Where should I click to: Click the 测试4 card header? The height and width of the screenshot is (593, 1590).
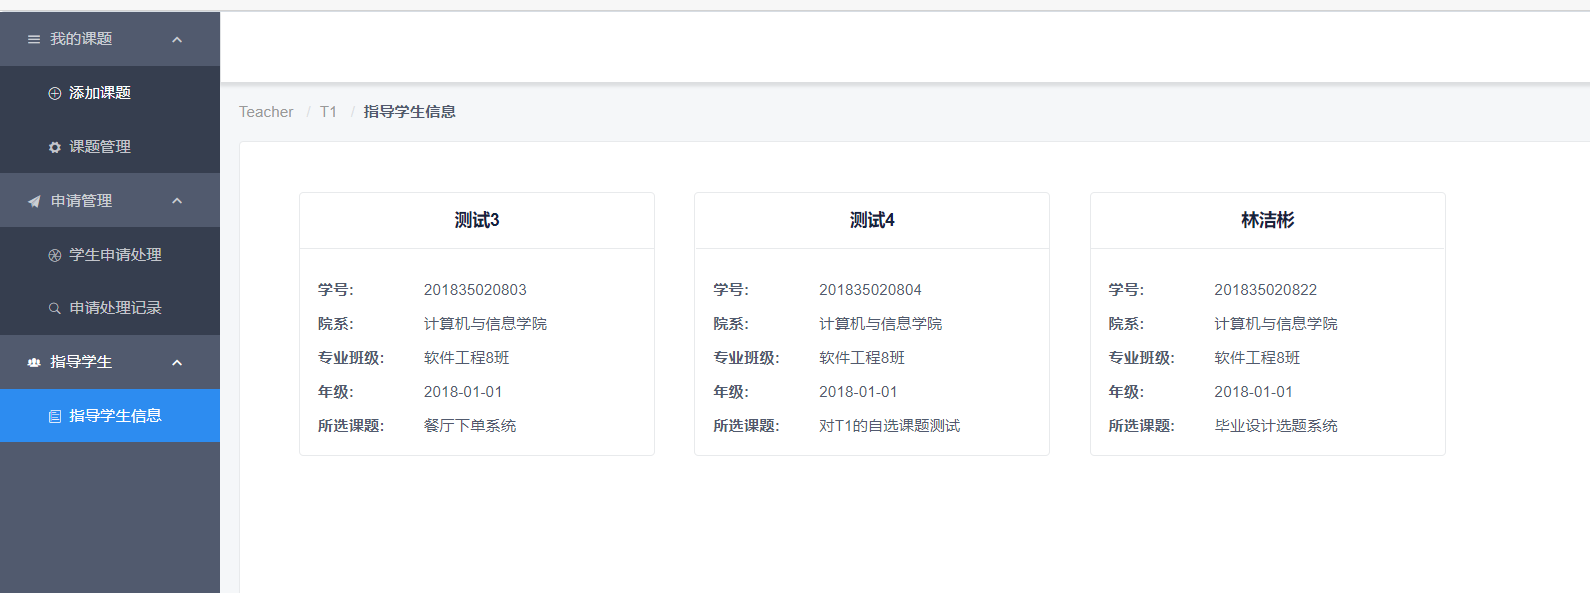[x=872, y=220]
